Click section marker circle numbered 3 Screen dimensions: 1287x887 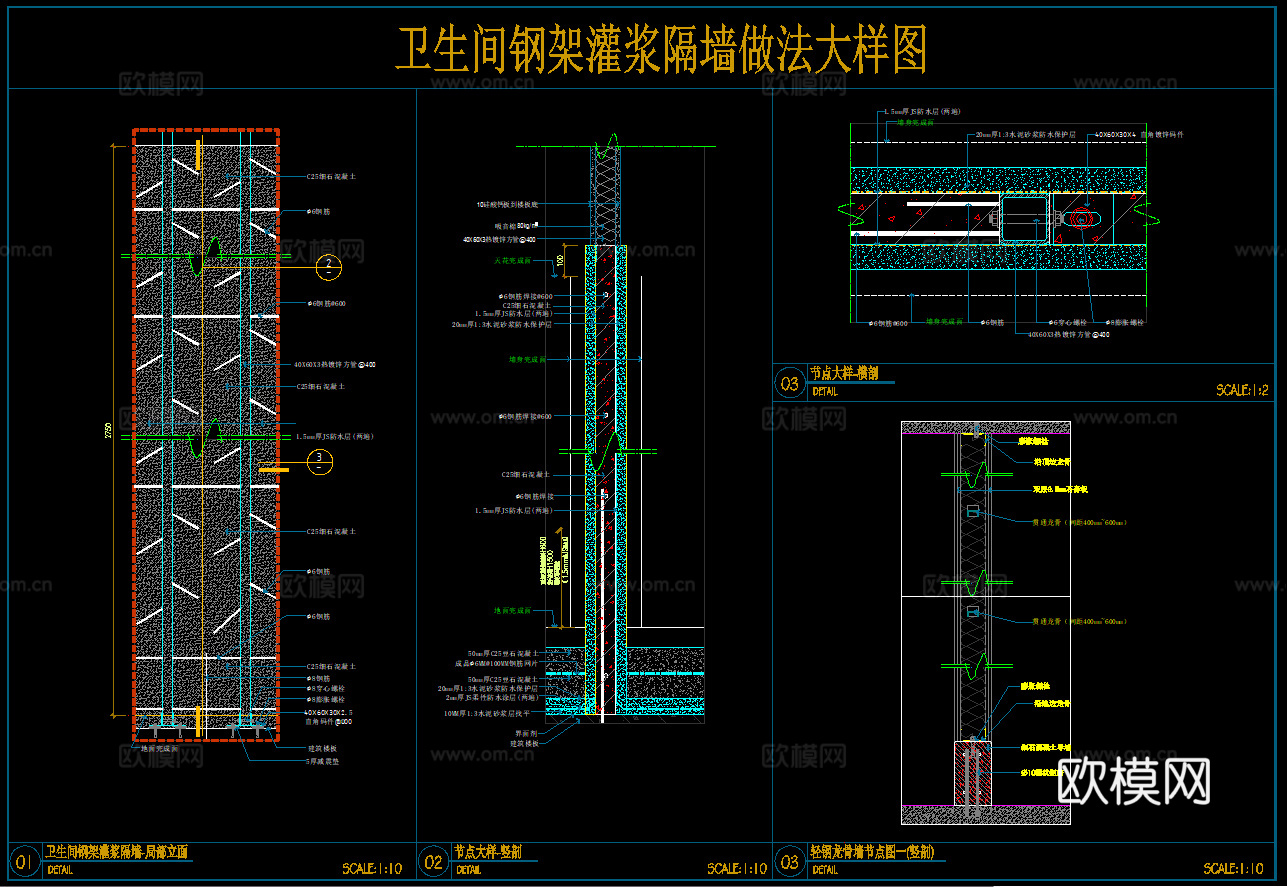click(318, 460)
